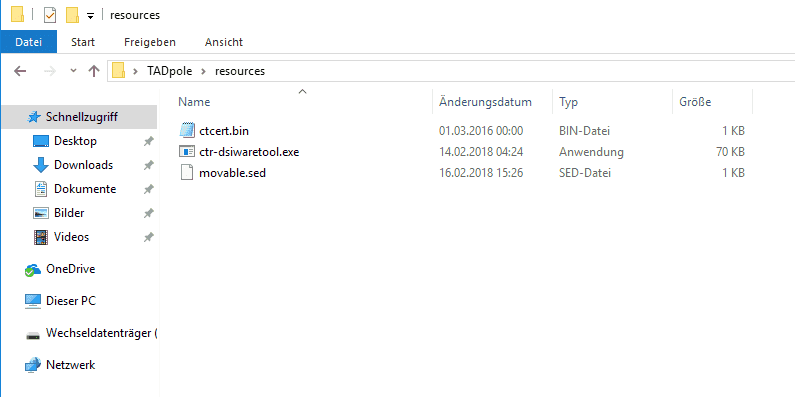
Task: Select Schnellzugriff in navigation pane
Action: pos(82,117)
